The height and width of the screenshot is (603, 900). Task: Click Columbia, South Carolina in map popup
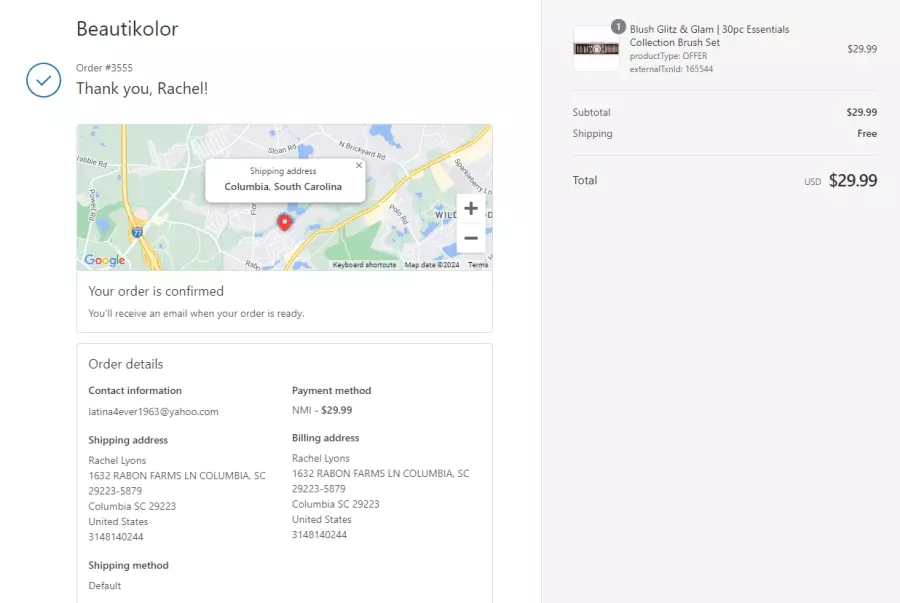point(283,186)
